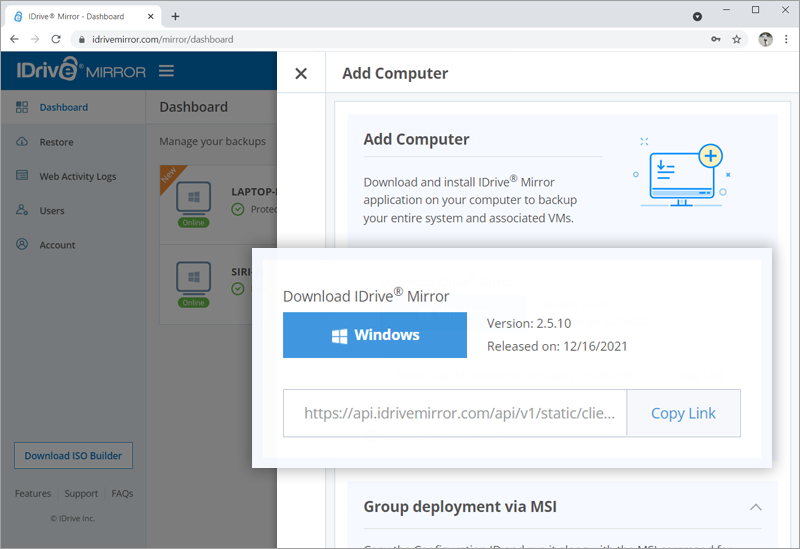Image resolution: width=800 pixels, height=549 pixels.
Task: Click the Dashboard grid icon
Action: [22, 107]
